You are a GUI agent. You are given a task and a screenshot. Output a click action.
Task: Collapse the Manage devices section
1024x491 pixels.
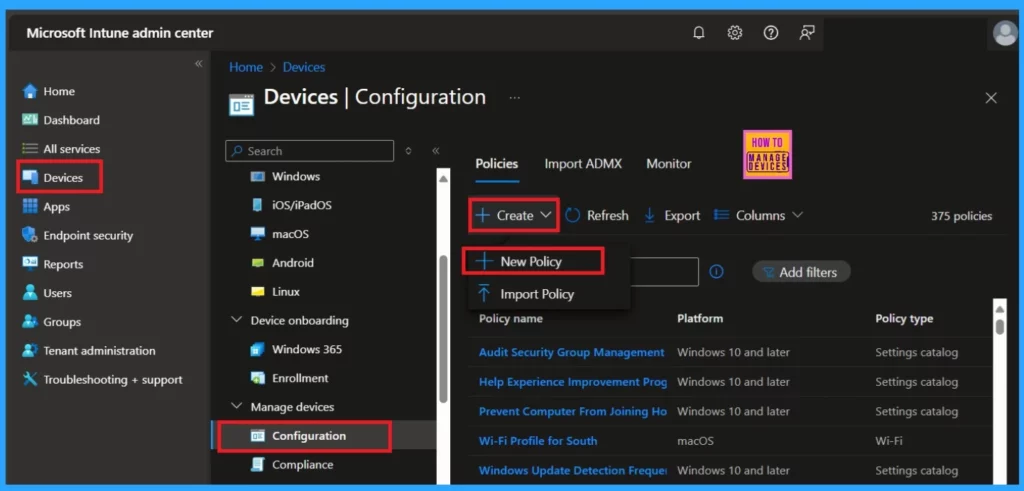click(x=236, y=407)
